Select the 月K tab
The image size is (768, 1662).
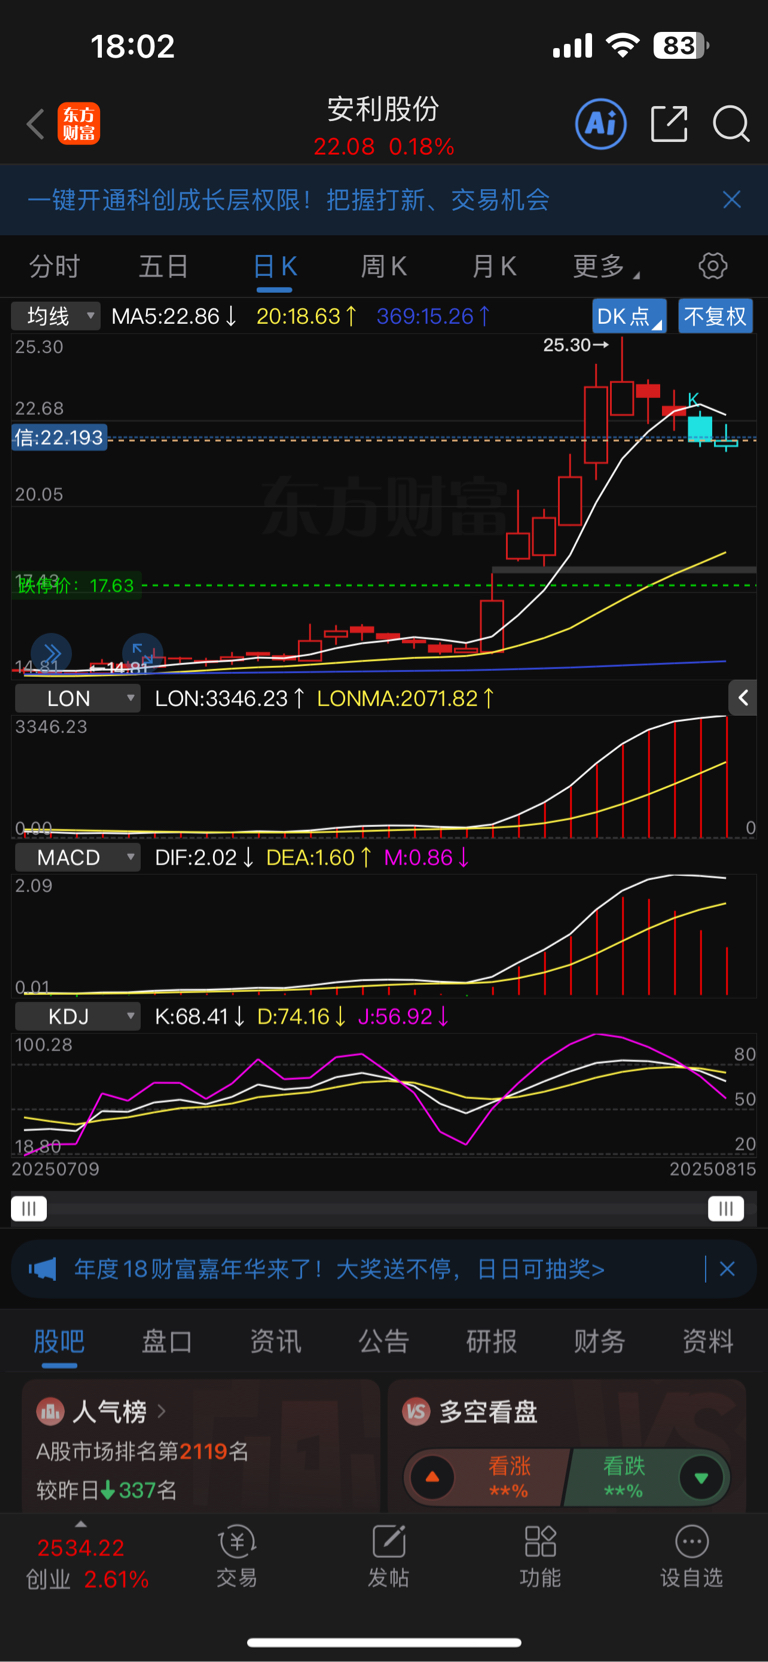pos(494,266)
